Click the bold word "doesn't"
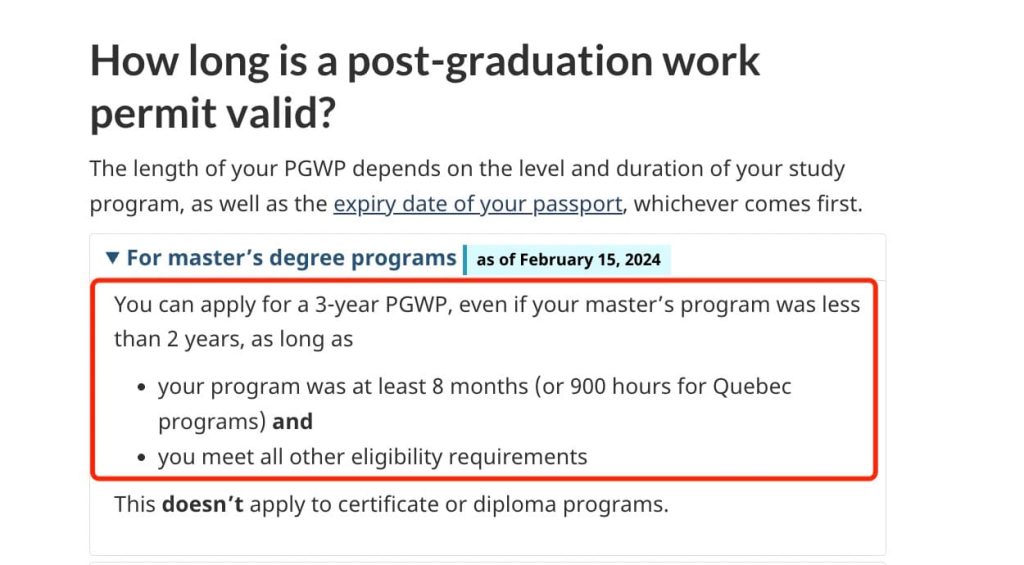 (x=202, y=504)
